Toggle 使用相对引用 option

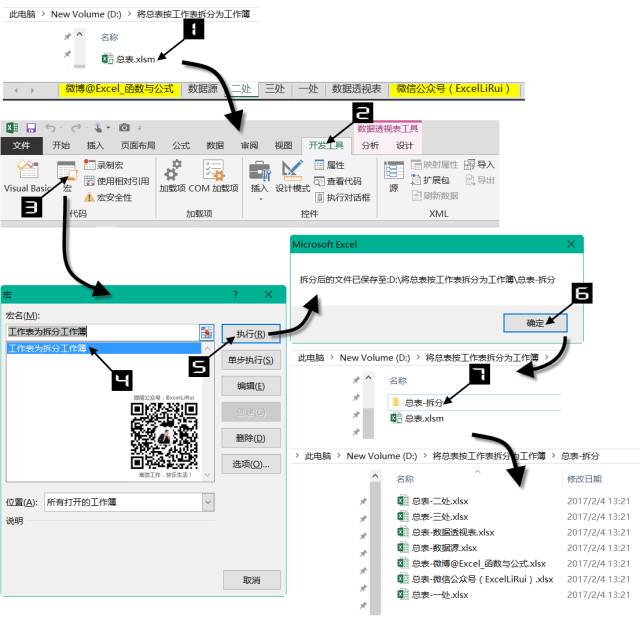[117, 181]
